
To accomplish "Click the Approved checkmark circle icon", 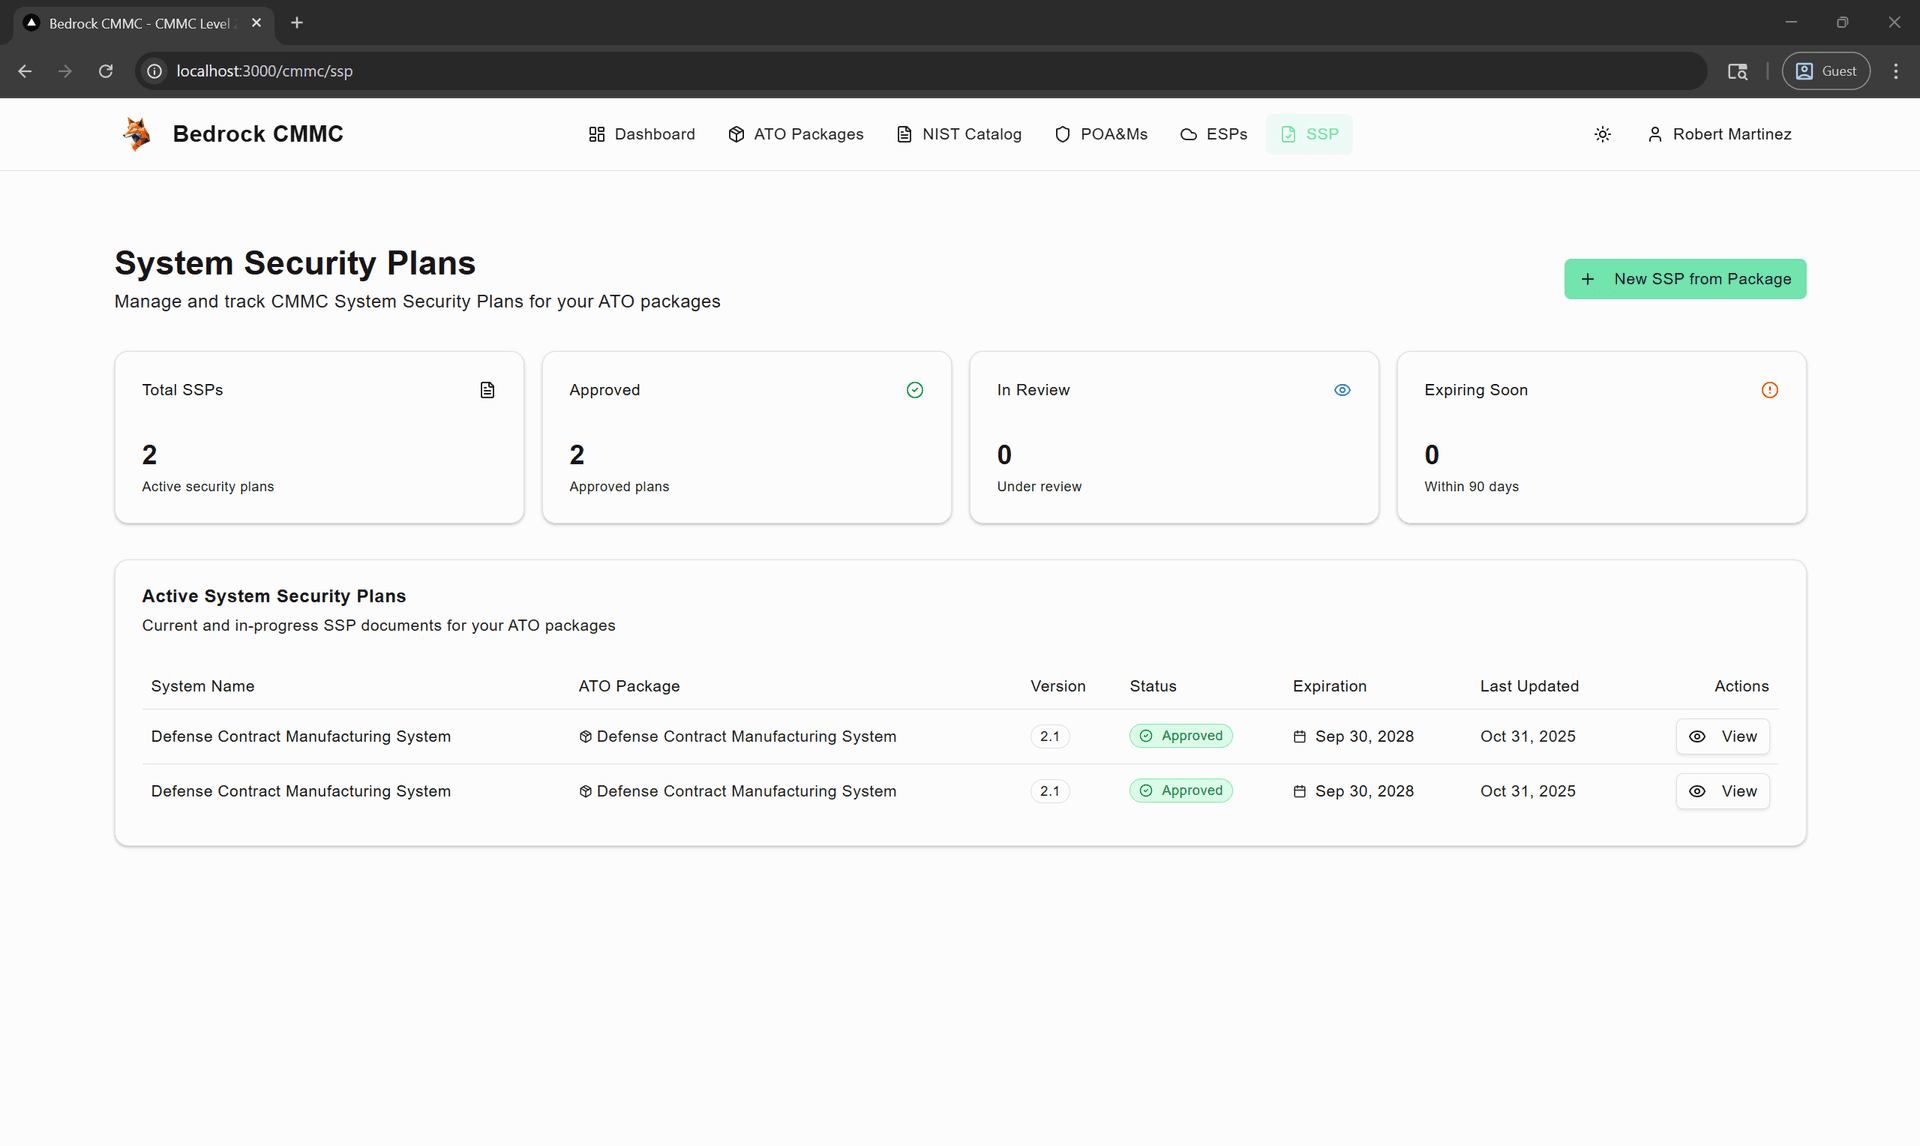I will pyautogui.click(x=914, y=390).
